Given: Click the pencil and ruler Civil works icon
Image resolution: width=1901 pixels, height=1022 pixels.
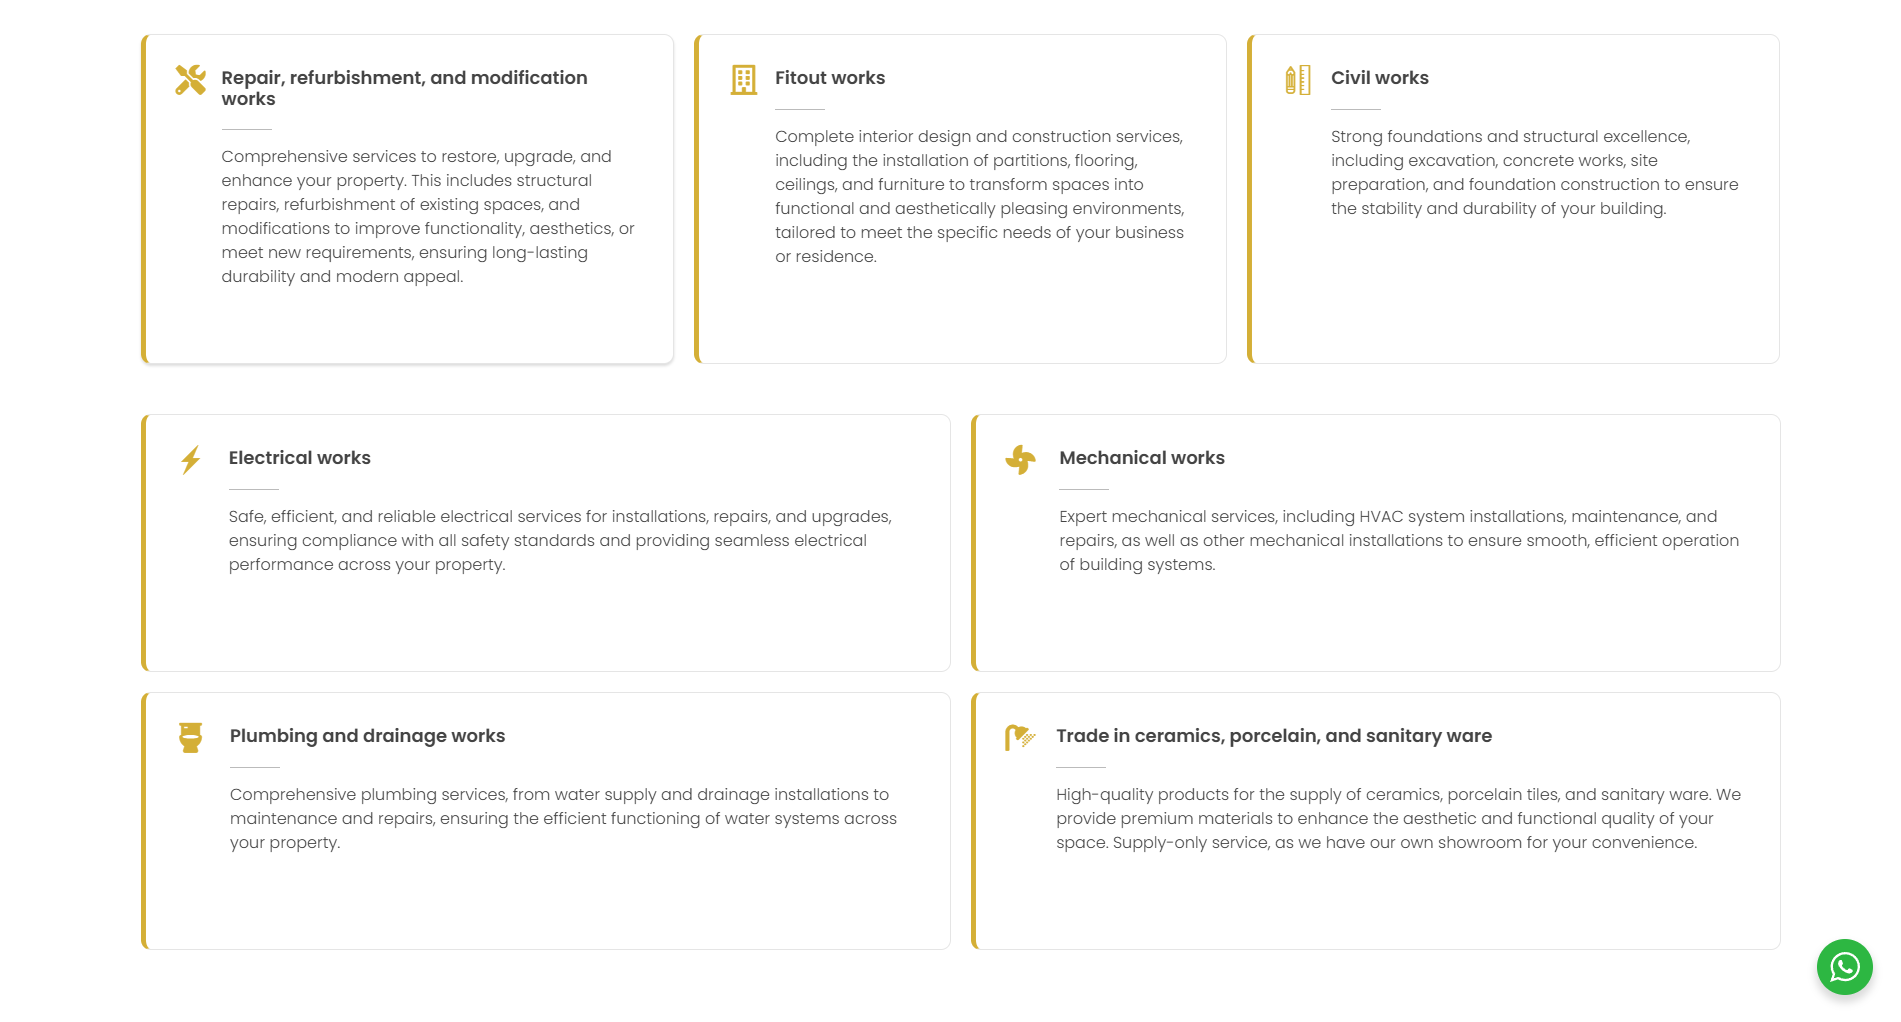Looking at the screenshot, I should 1298,80.
